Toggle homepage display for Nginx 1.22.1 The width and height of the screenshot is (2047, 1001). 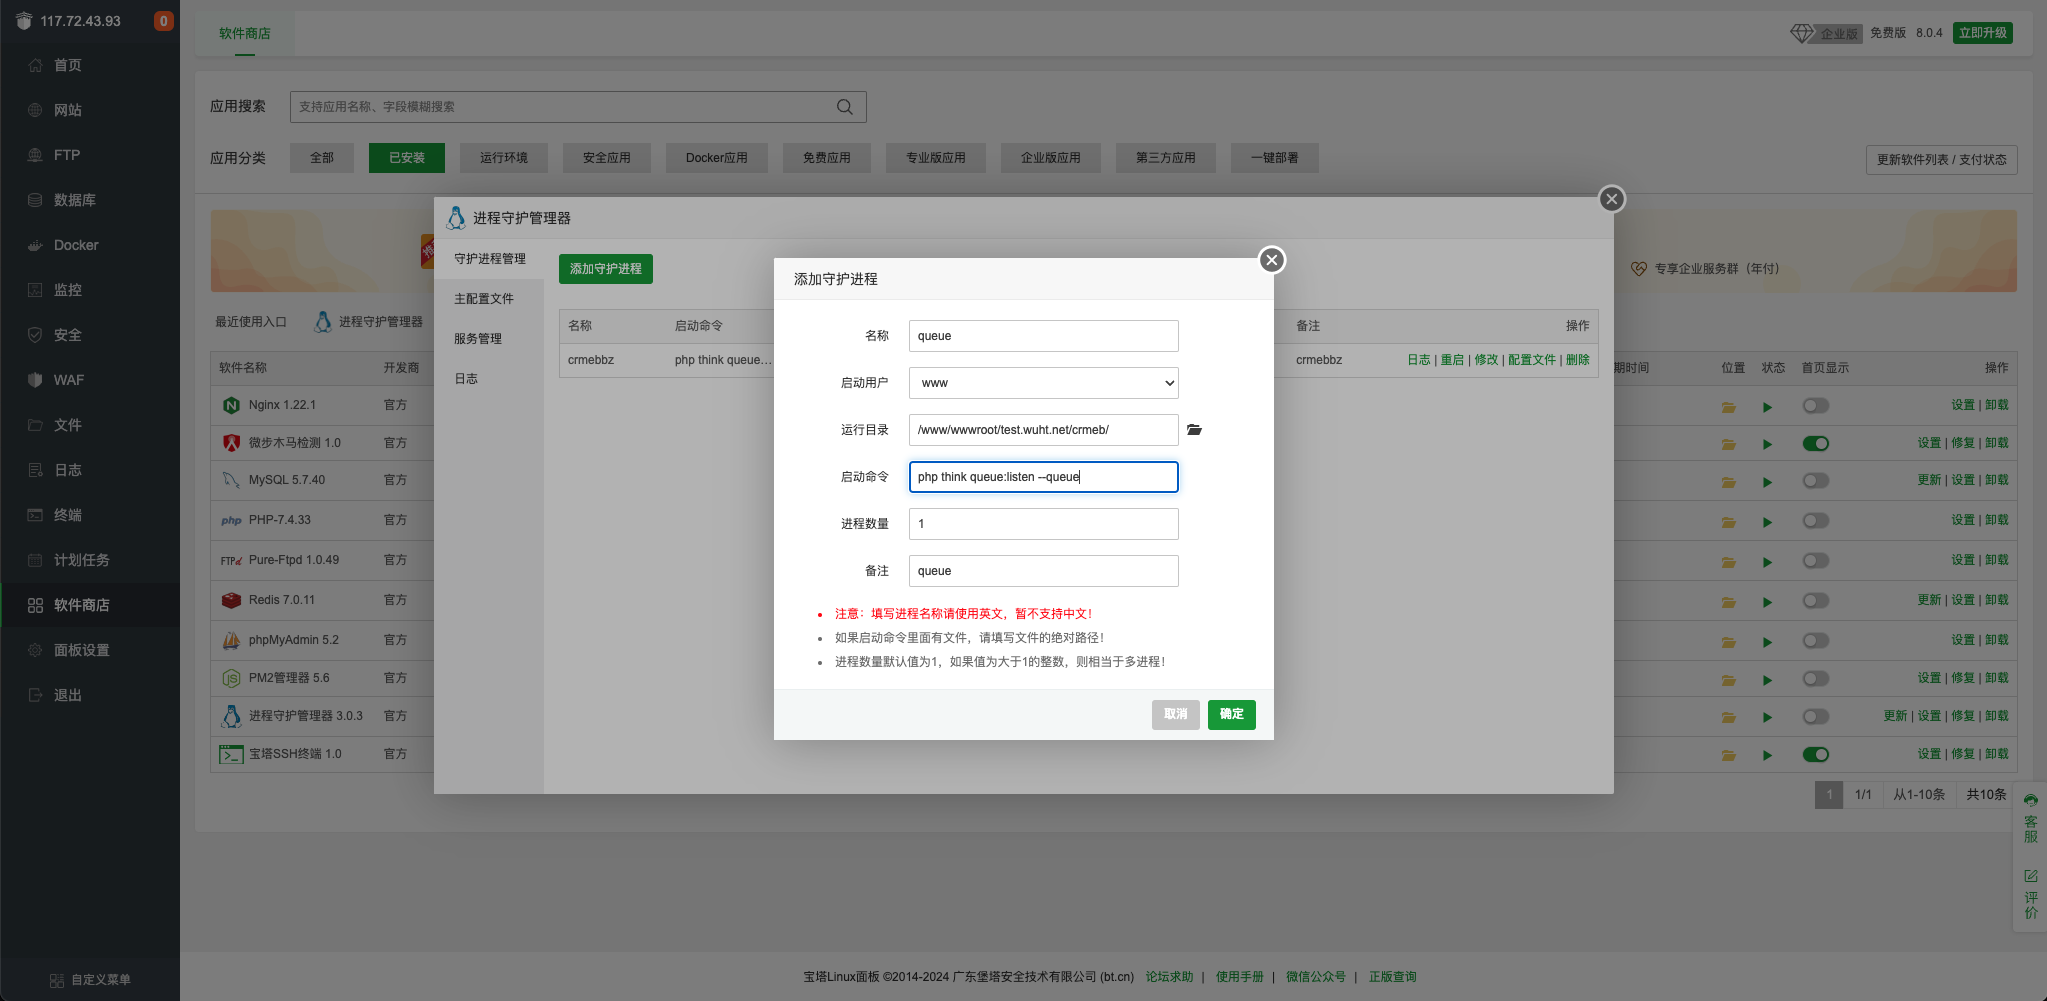click(x=1815, y=406)
